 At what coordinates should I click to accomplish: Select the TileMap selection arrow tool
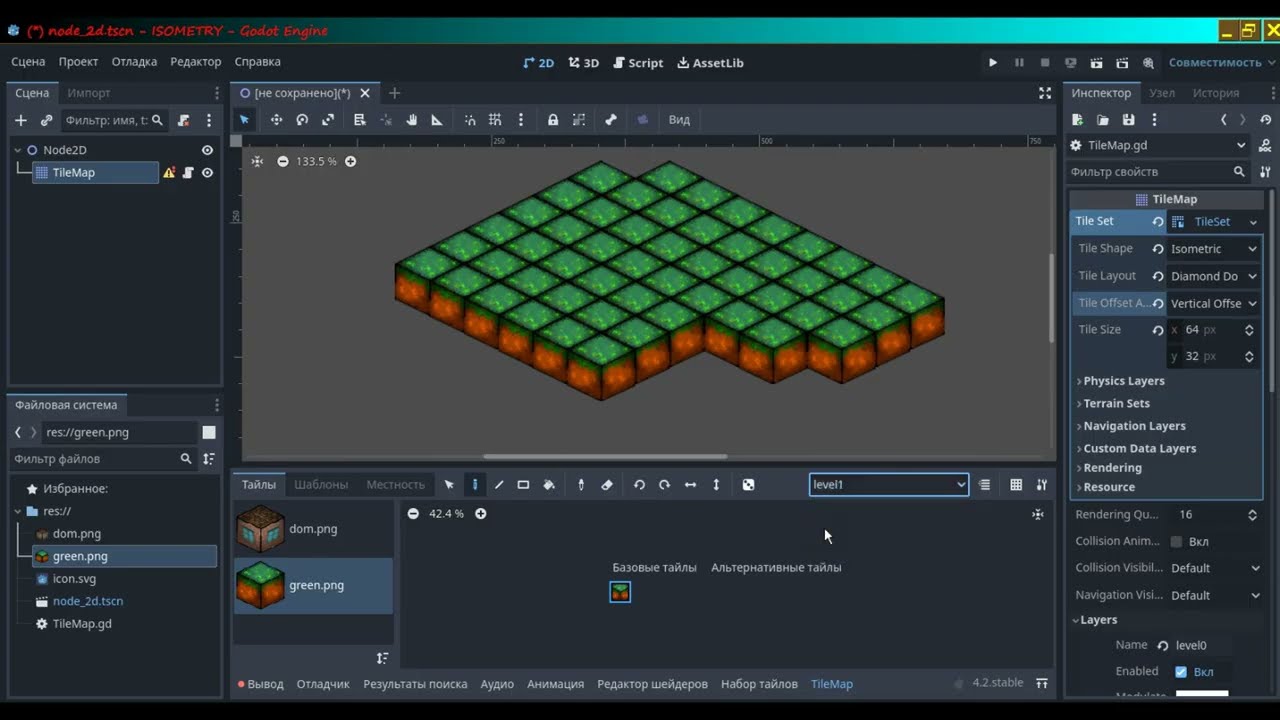click(x=449, y=484)
